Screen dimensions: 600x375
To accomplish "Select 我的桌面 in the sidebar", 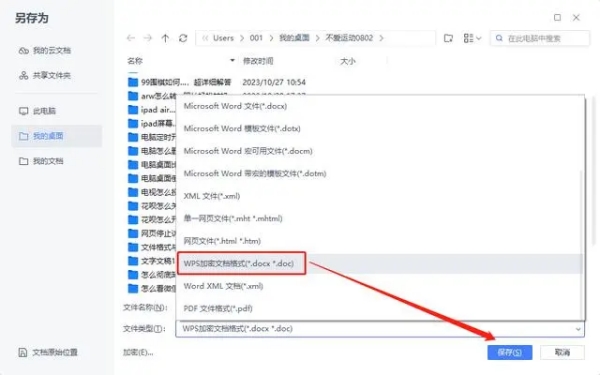I will (57, 136).
